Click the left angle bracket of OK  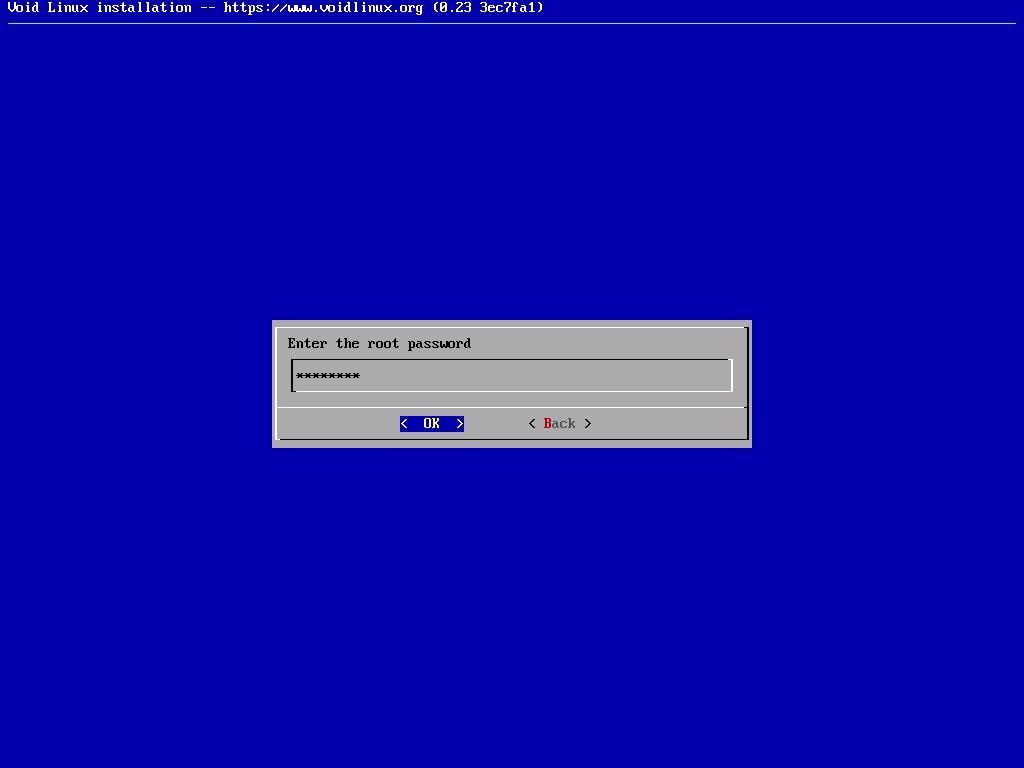pyautogui.click(x=404, y=423)
